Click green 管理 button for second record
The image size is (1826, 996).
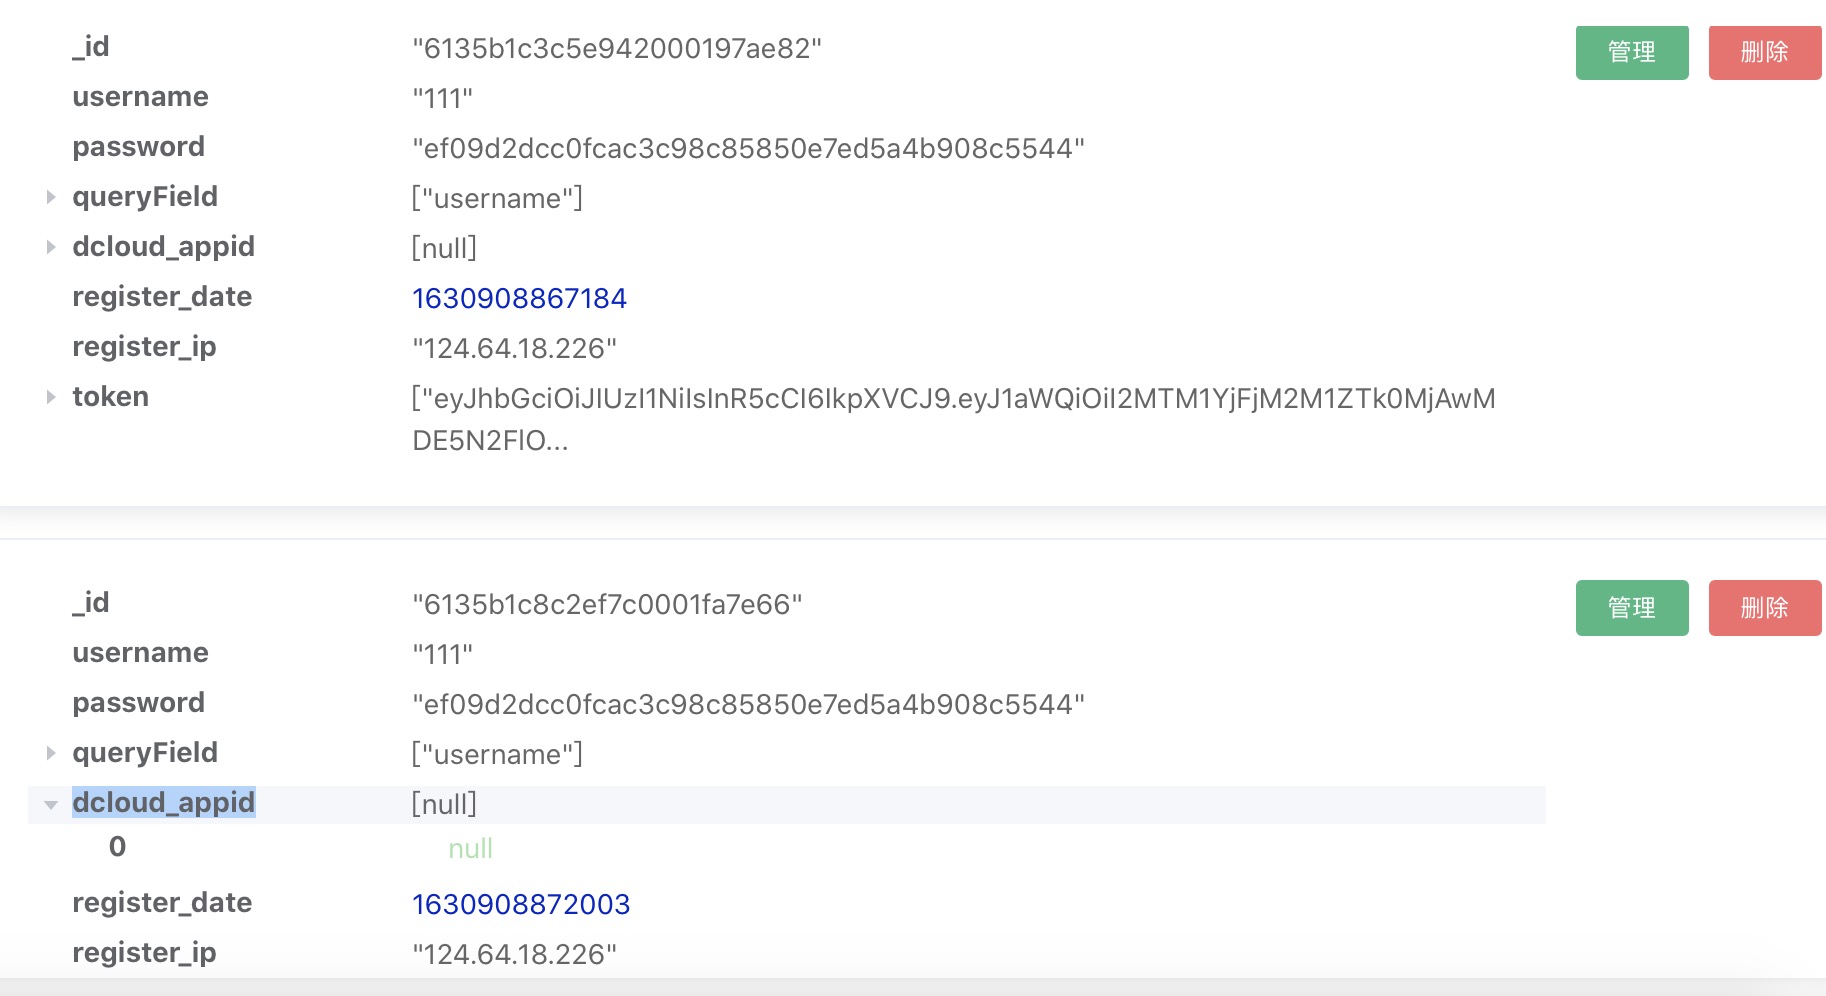click(1631, 608)
